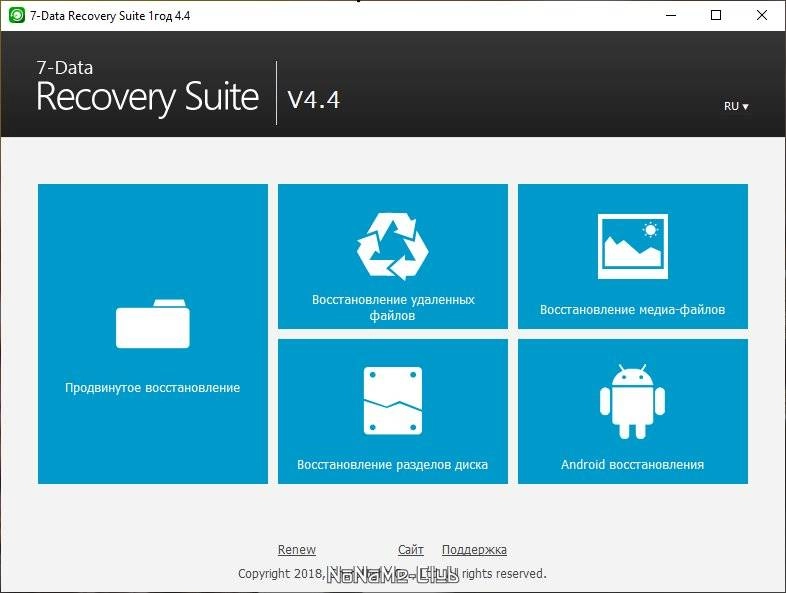
Task: Click the picture frame media icon
Action: (x=633, y=246)
